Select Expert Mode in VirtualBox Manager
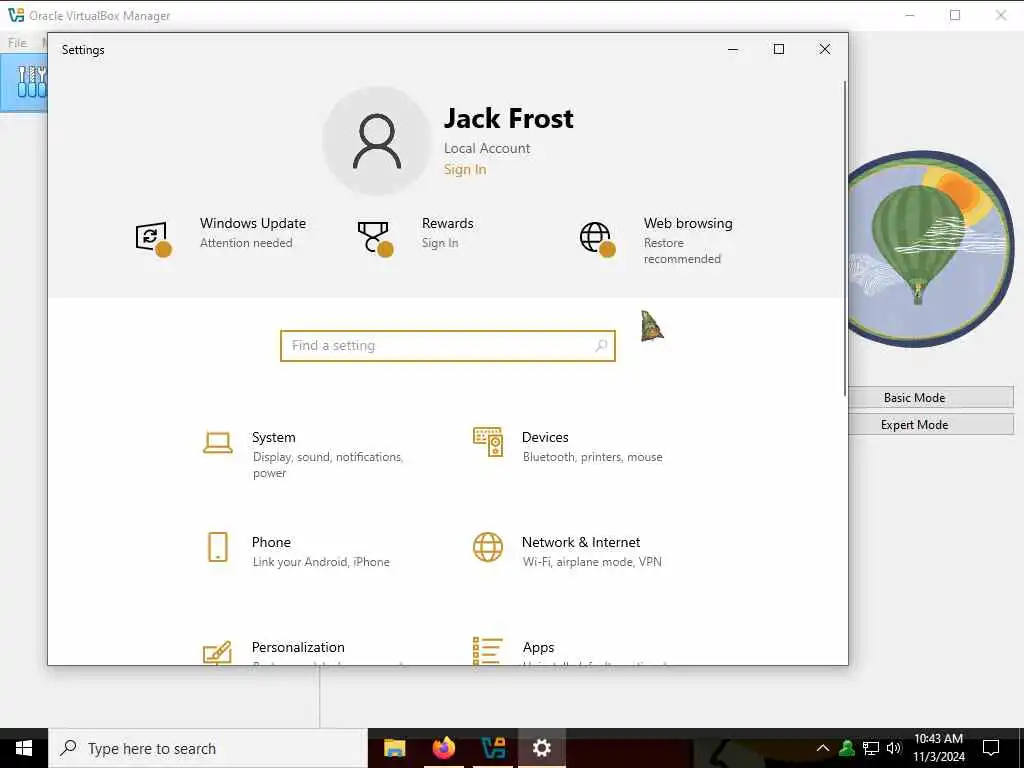This screenshot has width=1024, height=768. [930, 424]
